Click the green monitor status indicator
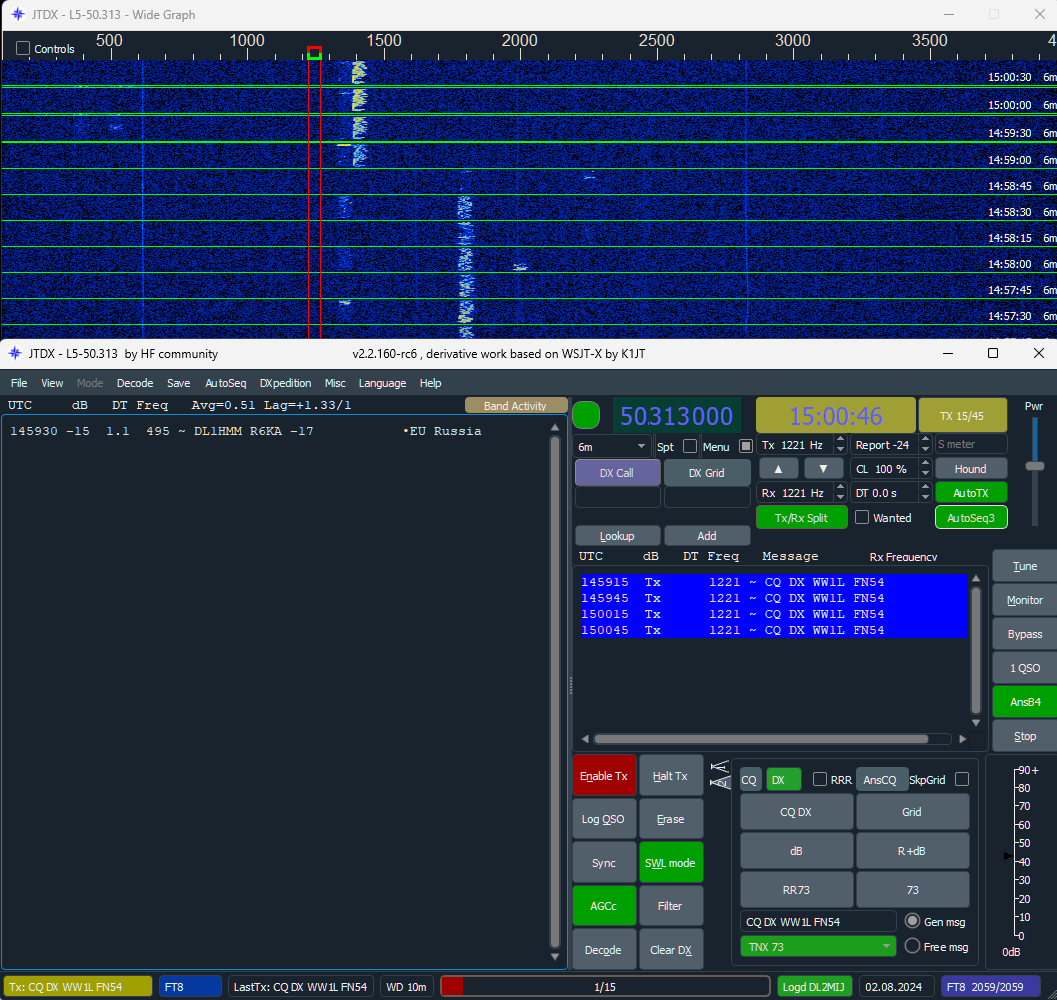The width and height of the screenshot is (1057, 1000). (586, 415)
